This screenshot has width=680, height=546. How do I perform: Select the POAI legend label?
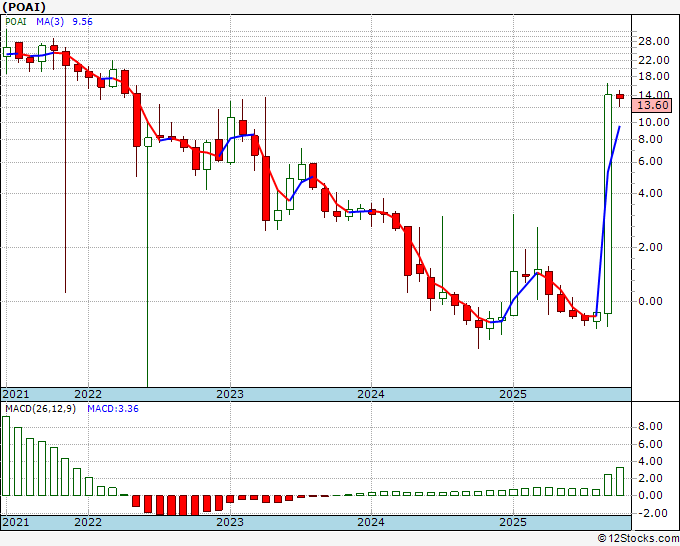[x=16, y=21]
